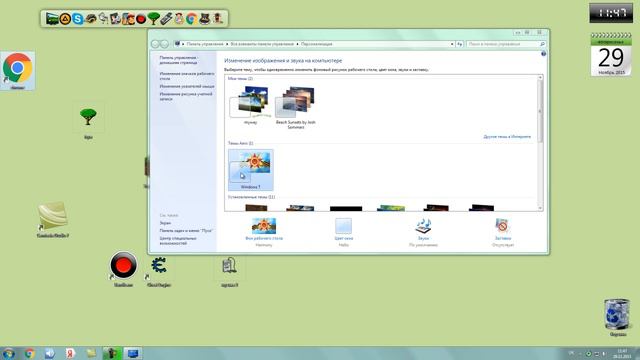The image size is (640, 360).
Task: Open 'Центр специальных возможностей' link
Action: (x=178, y=241)
